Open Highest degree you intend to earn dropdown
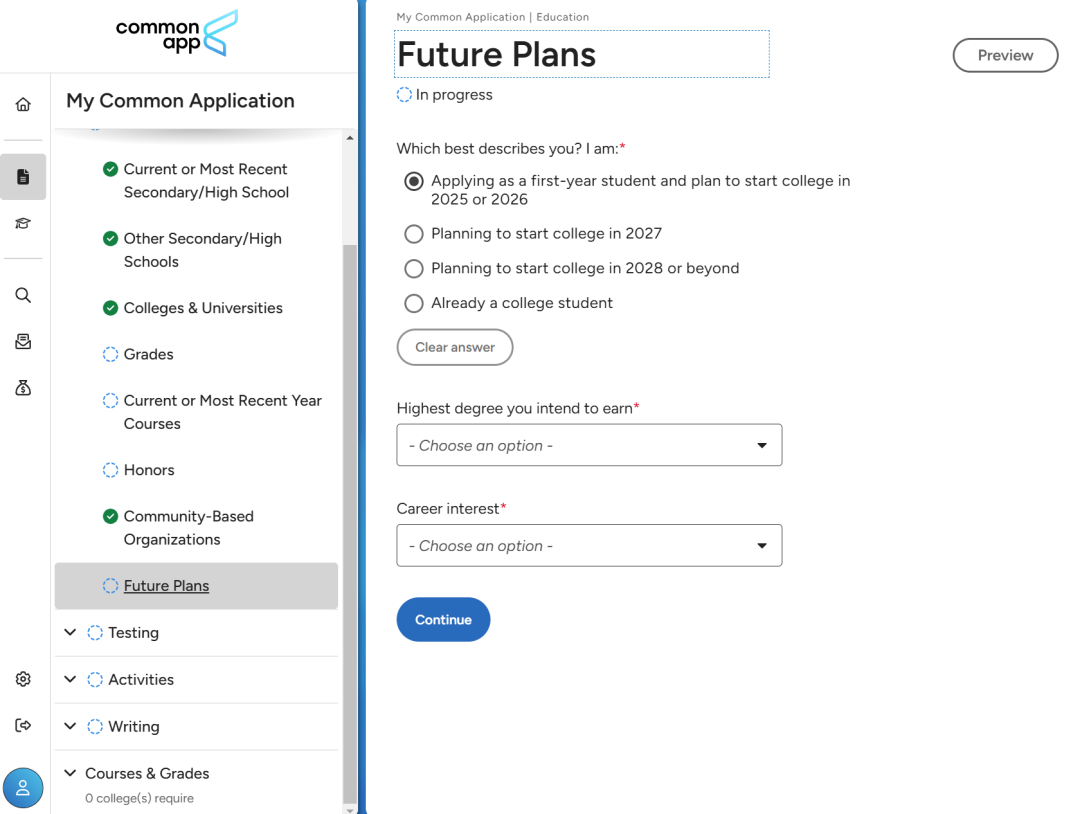Viewport: 1080px width, 814px height. tap(589, 445)
